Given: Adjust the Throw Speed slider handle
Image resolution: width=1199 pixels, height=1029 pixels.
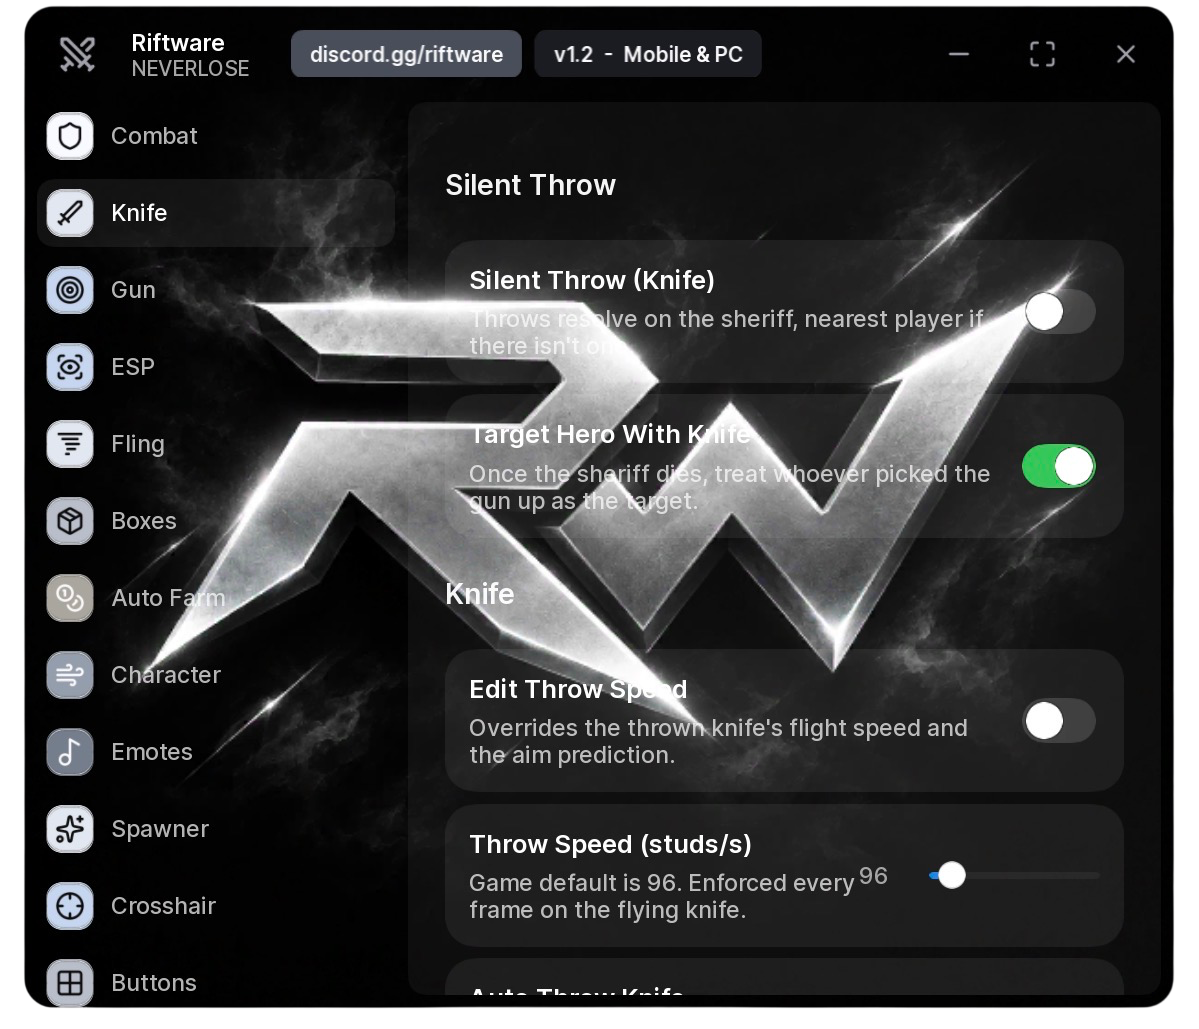Looking at the screenshot, I should [952, 875].
